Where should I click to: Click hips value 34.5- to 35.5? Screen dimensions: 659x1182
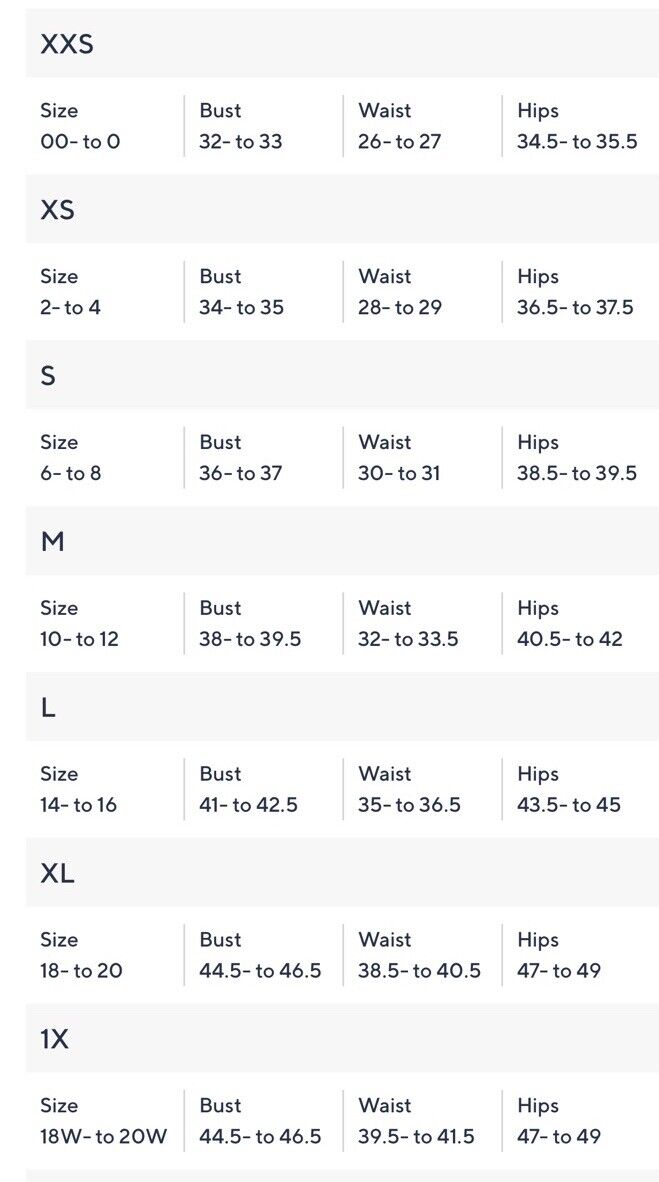(x=578, y=142)
